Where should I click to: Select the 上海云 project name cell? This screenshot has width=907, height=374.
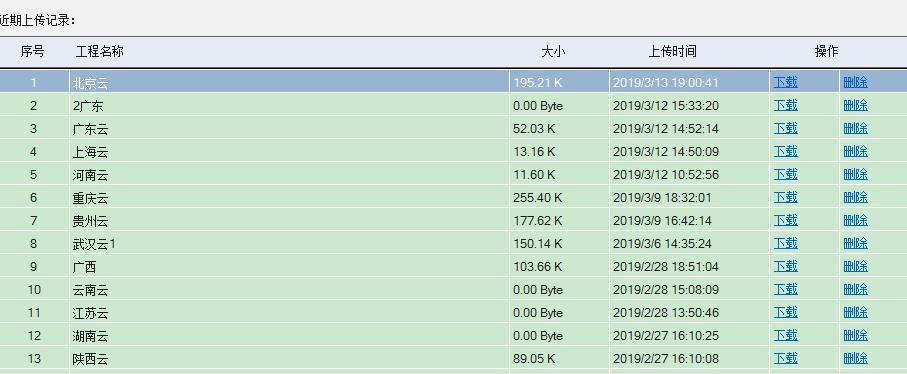click(x=289, y=151)
